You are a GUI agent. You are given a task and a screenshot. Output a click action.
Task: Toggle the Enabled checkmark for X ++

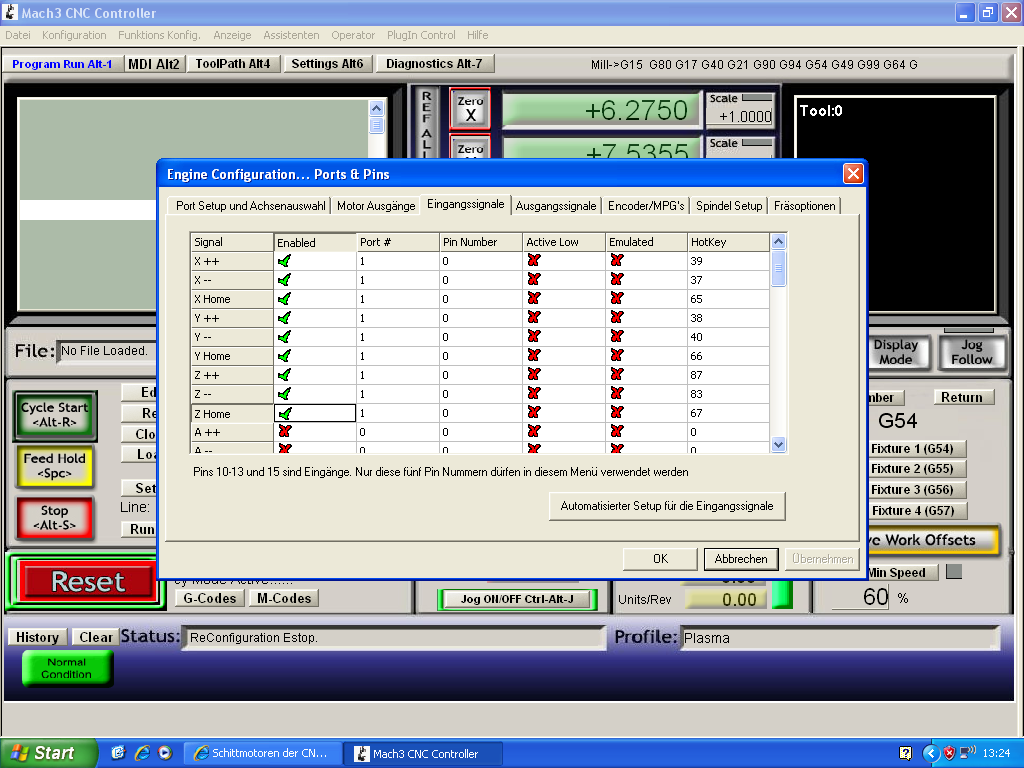(x=284, y=261)
